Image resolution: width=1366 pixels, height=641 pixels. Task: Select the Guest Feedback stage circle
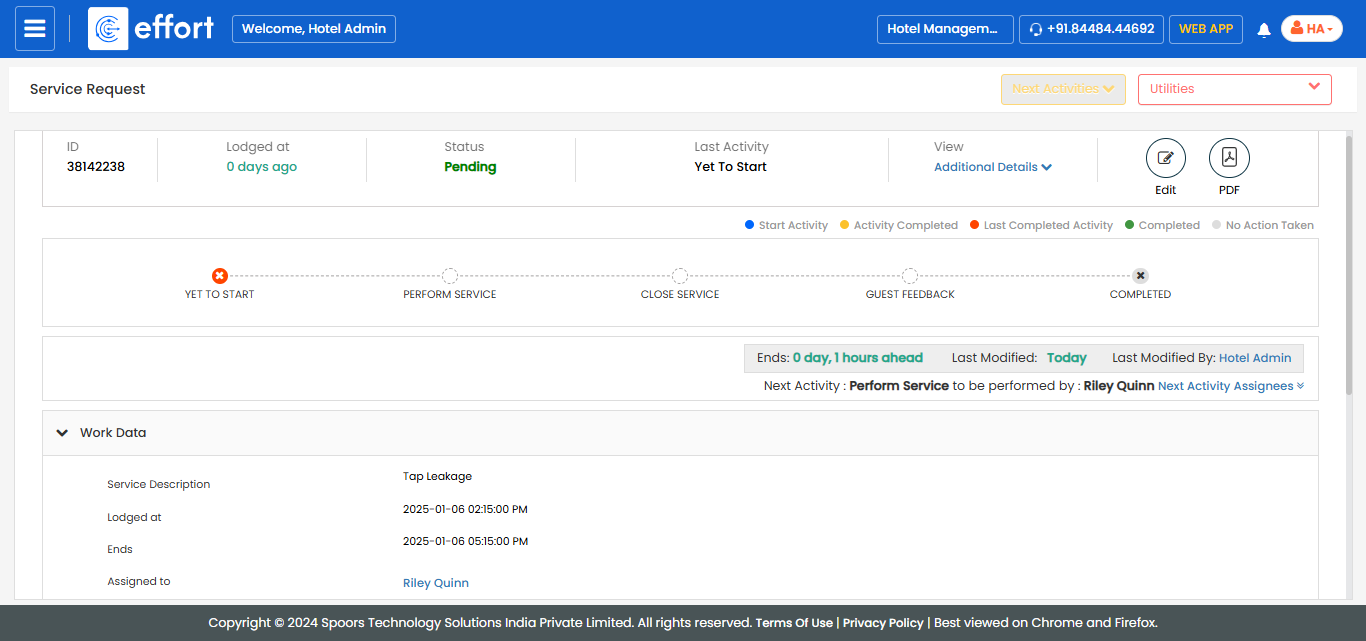(x=910, y=276)
